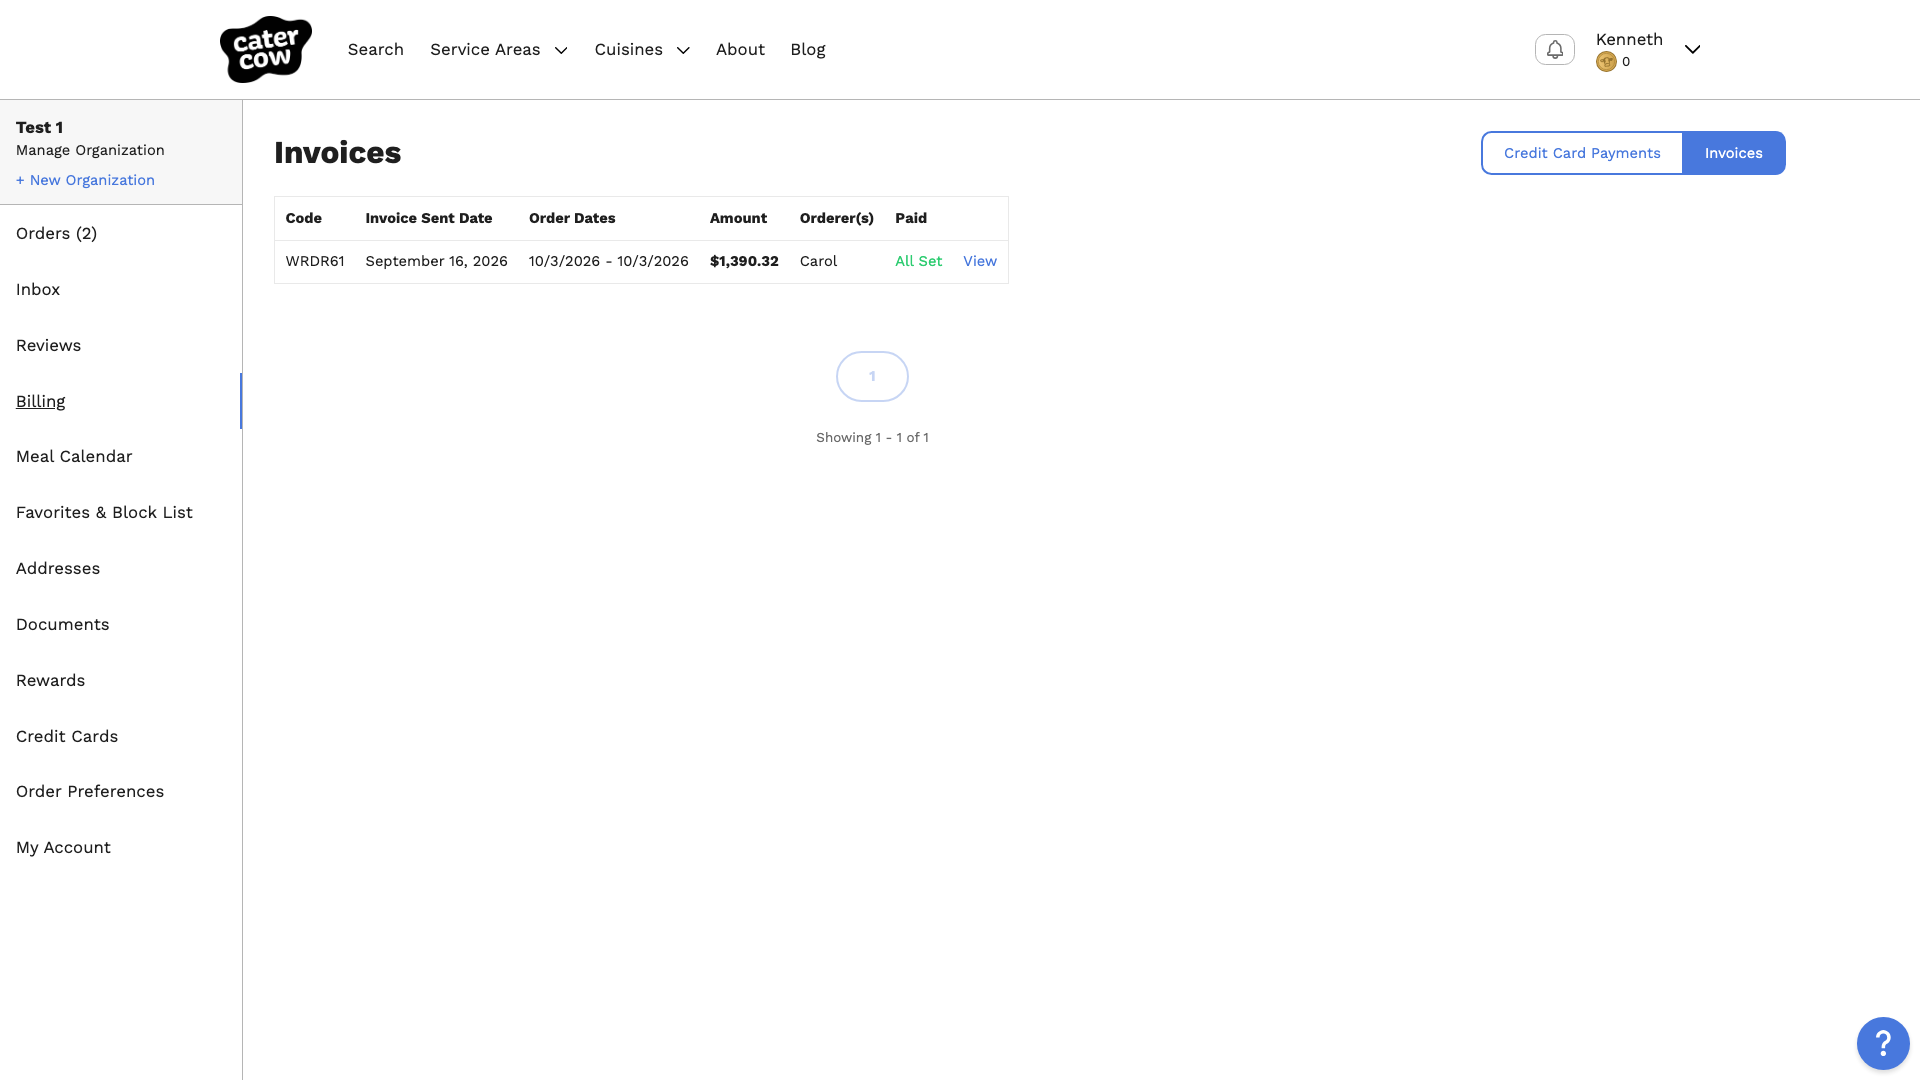This screenshot has width=1920, height=1080.
Task: Open the help question mark button
Action: (1883, 1043)
